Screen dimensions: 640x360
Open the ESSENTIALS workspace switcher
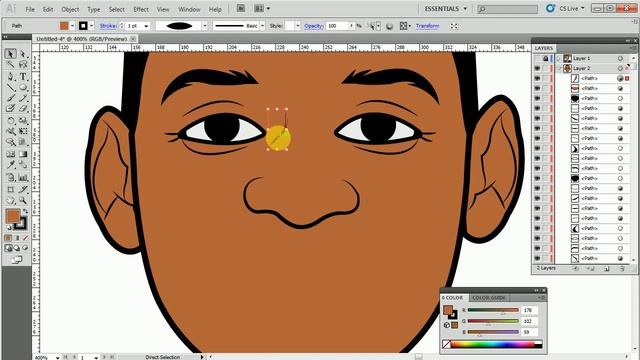click(445, 9)
